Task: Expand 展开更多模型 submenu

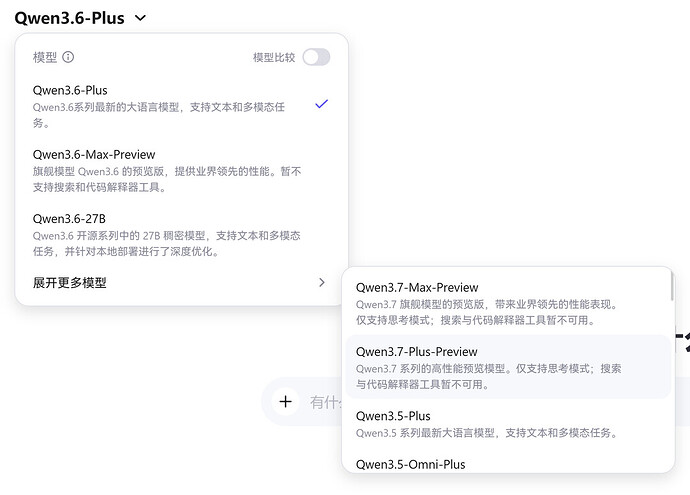Action: point(181,282)
